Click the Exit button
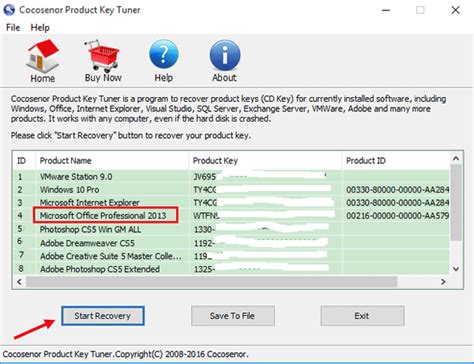 [x=362, y=316]
